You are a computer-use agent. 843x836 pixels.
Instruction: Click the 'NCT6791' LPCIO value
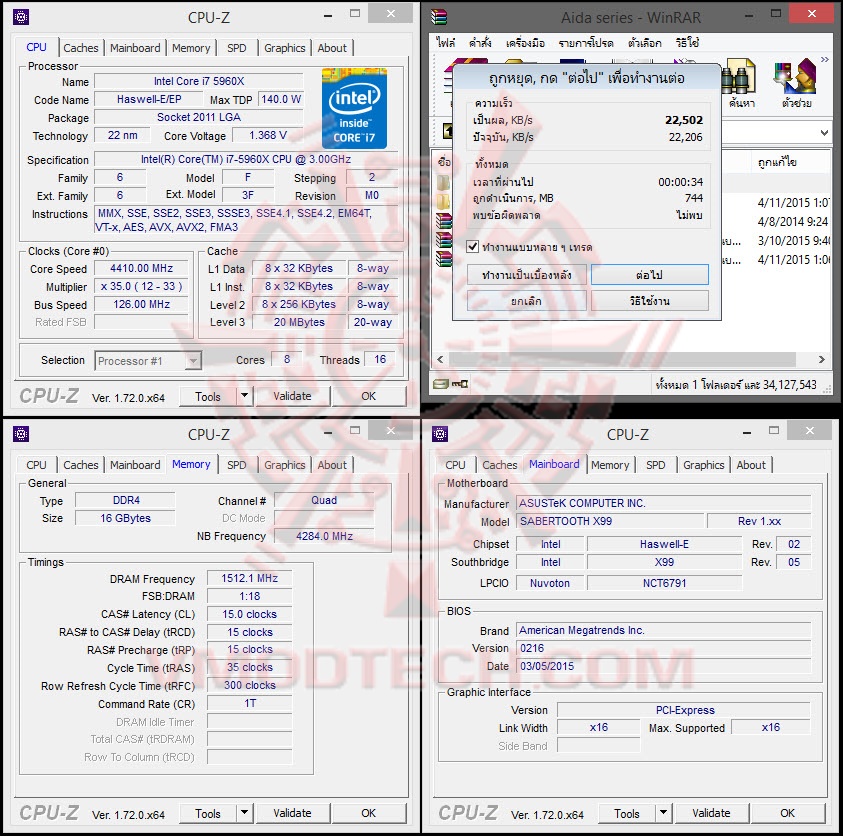click(665, 583)
